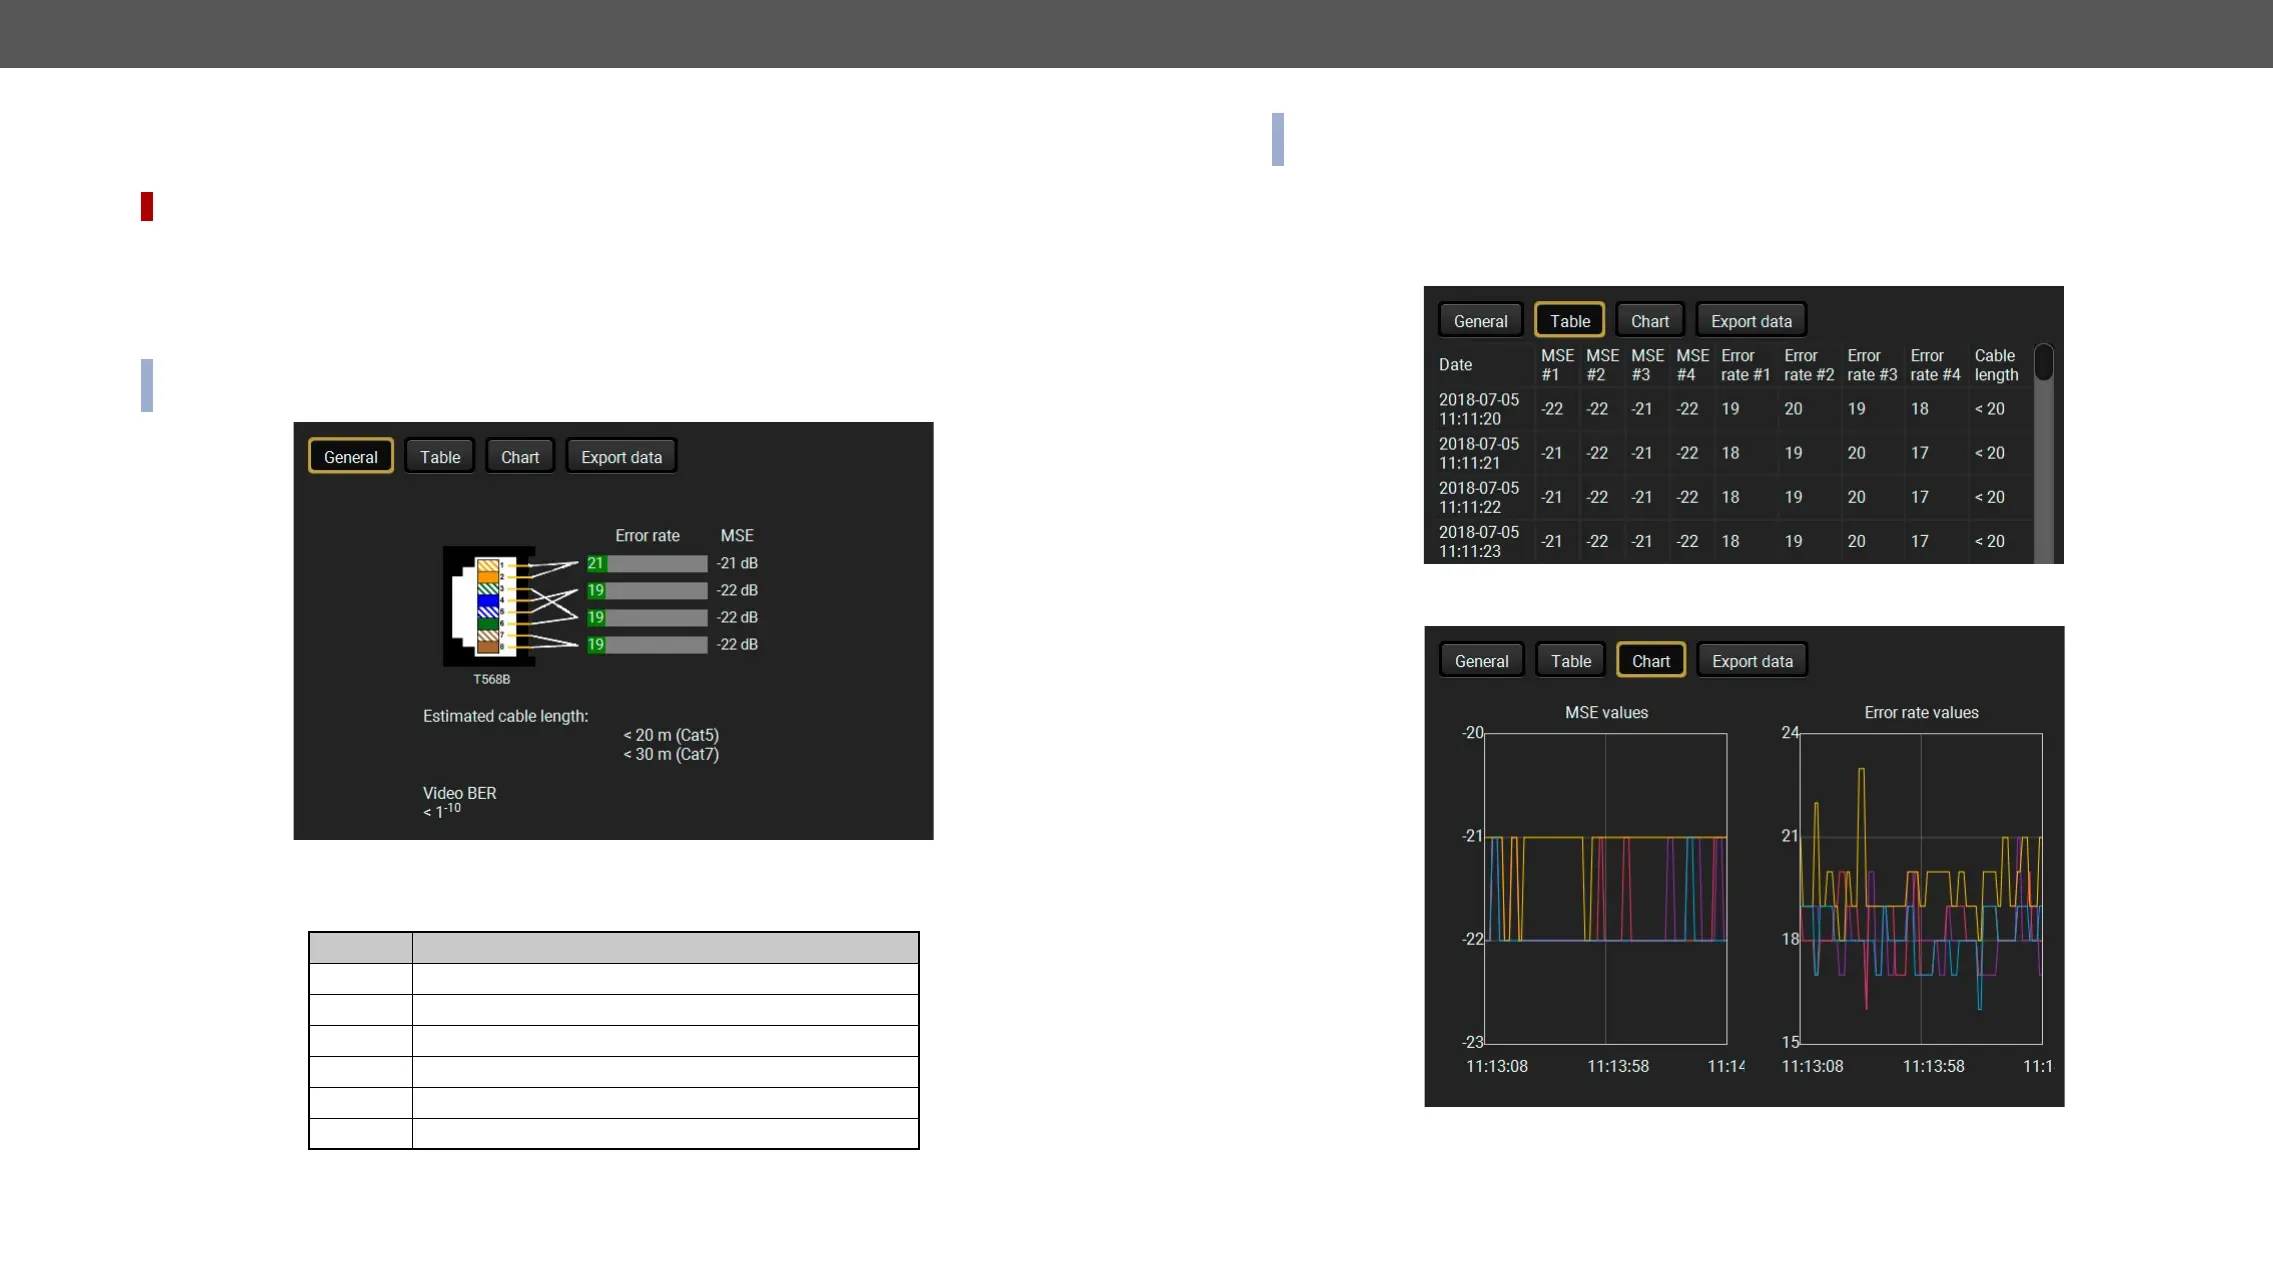Open Chart tab in the table panel
Image resolution: width=2273 pixels, height=1276 pixels.
[x=1649, y=321]
